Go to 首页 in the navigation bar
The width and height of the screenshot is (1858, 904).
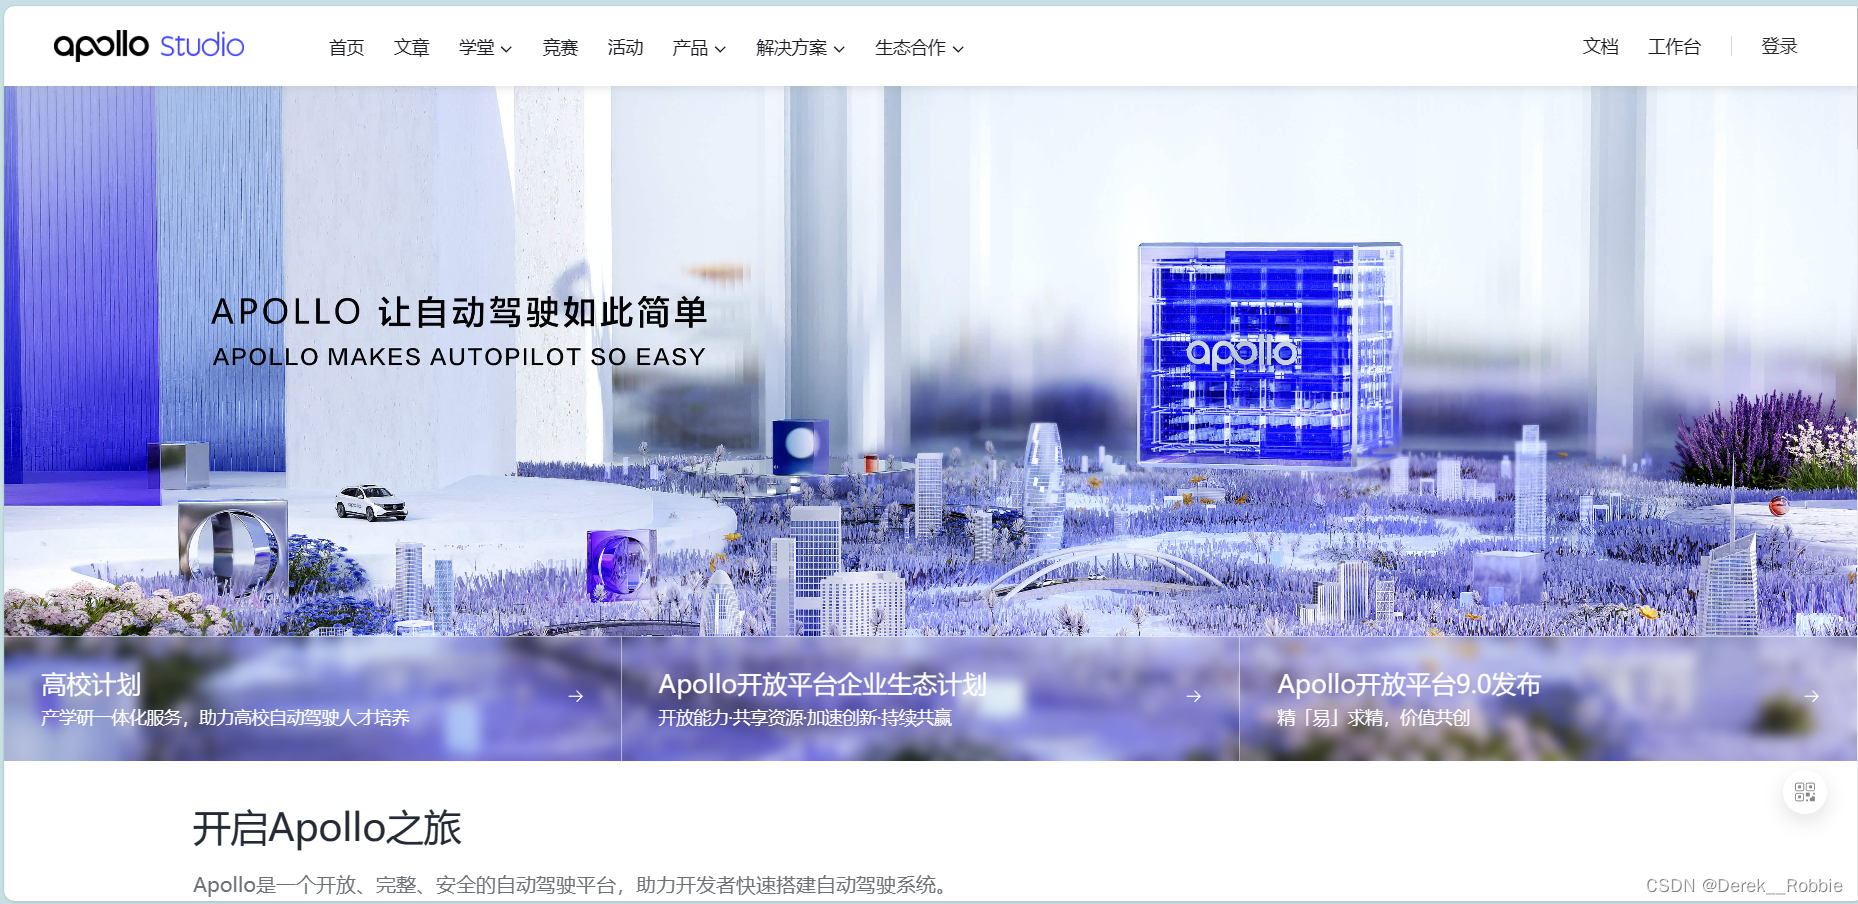347,47
